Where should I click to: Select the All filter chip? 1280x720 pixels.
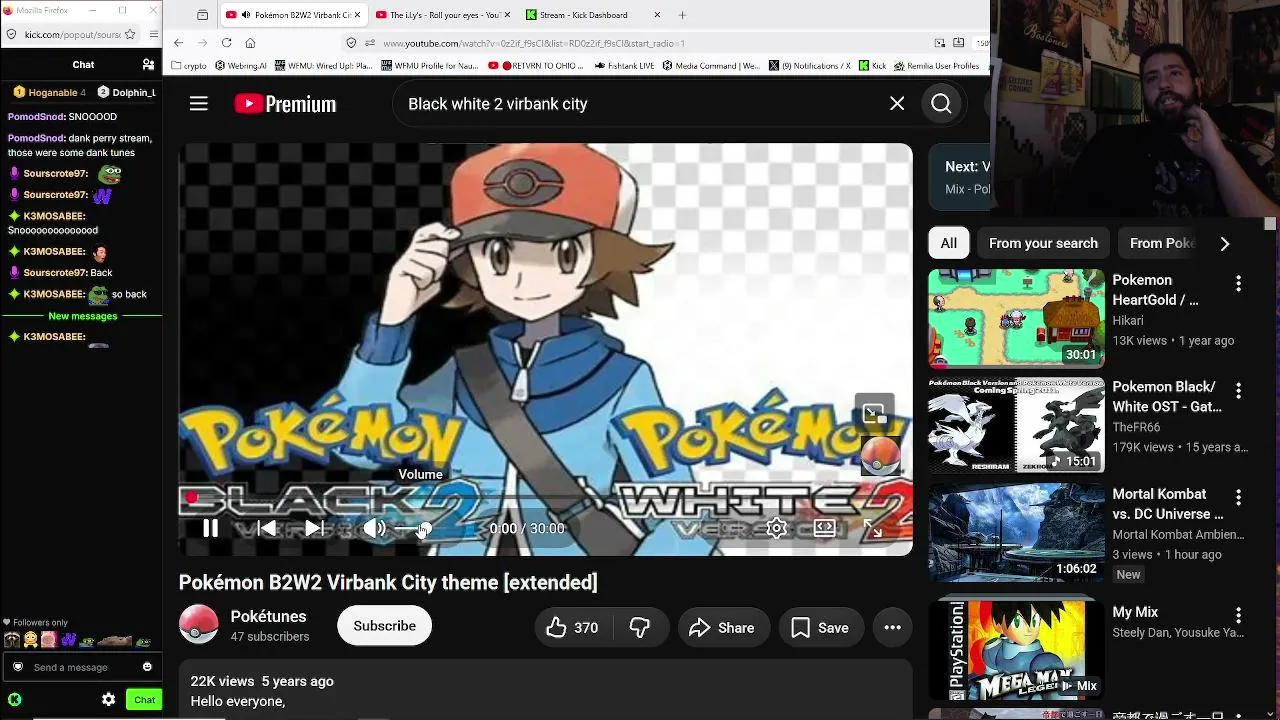[949, 243]
